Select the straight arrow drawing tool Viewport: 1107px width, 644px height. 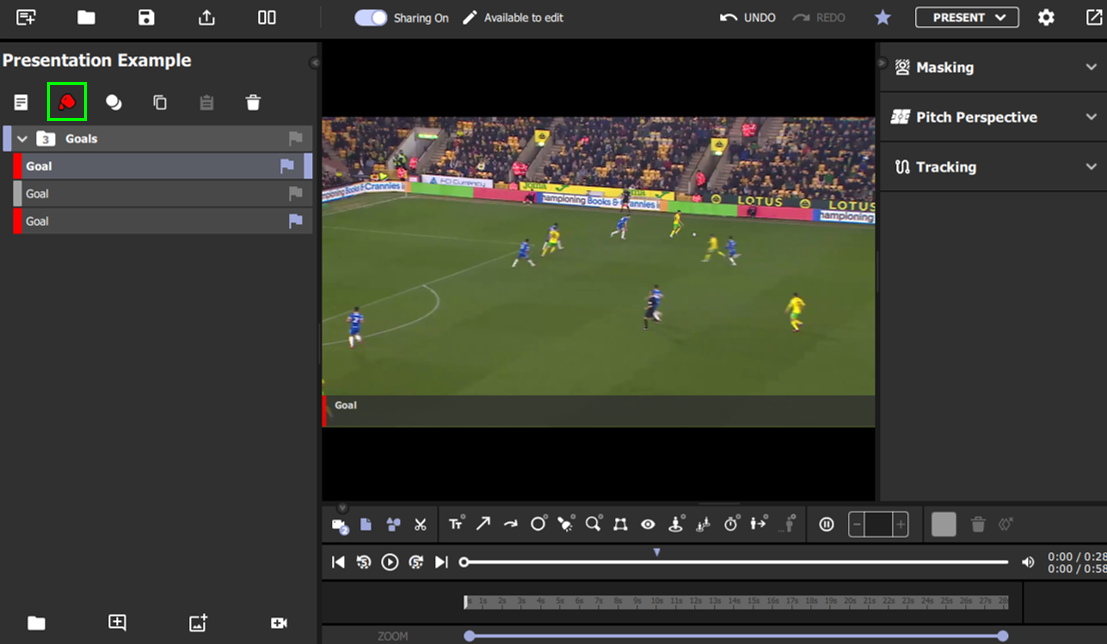click(x=483, y=523)
